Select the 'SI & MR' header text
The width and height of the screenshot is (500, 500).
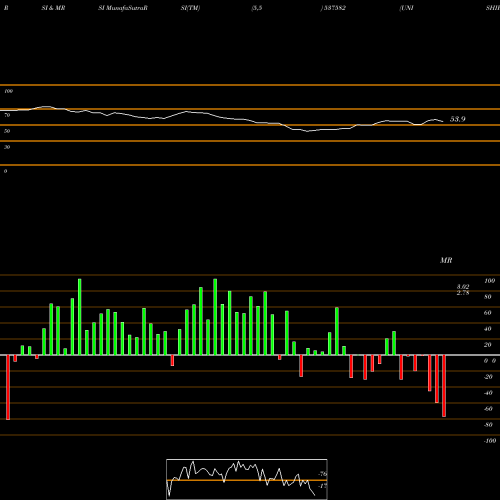click(x=53, y=8)
